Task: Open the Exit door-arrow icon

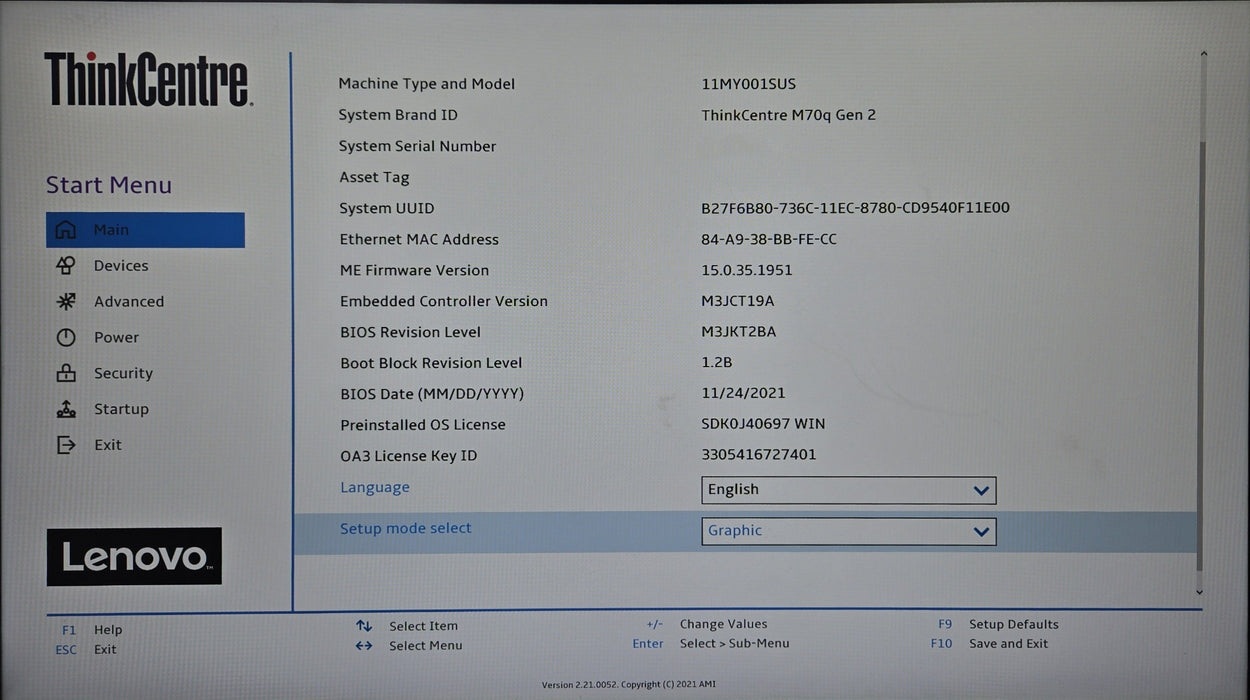Action: [x=66, y=445]
